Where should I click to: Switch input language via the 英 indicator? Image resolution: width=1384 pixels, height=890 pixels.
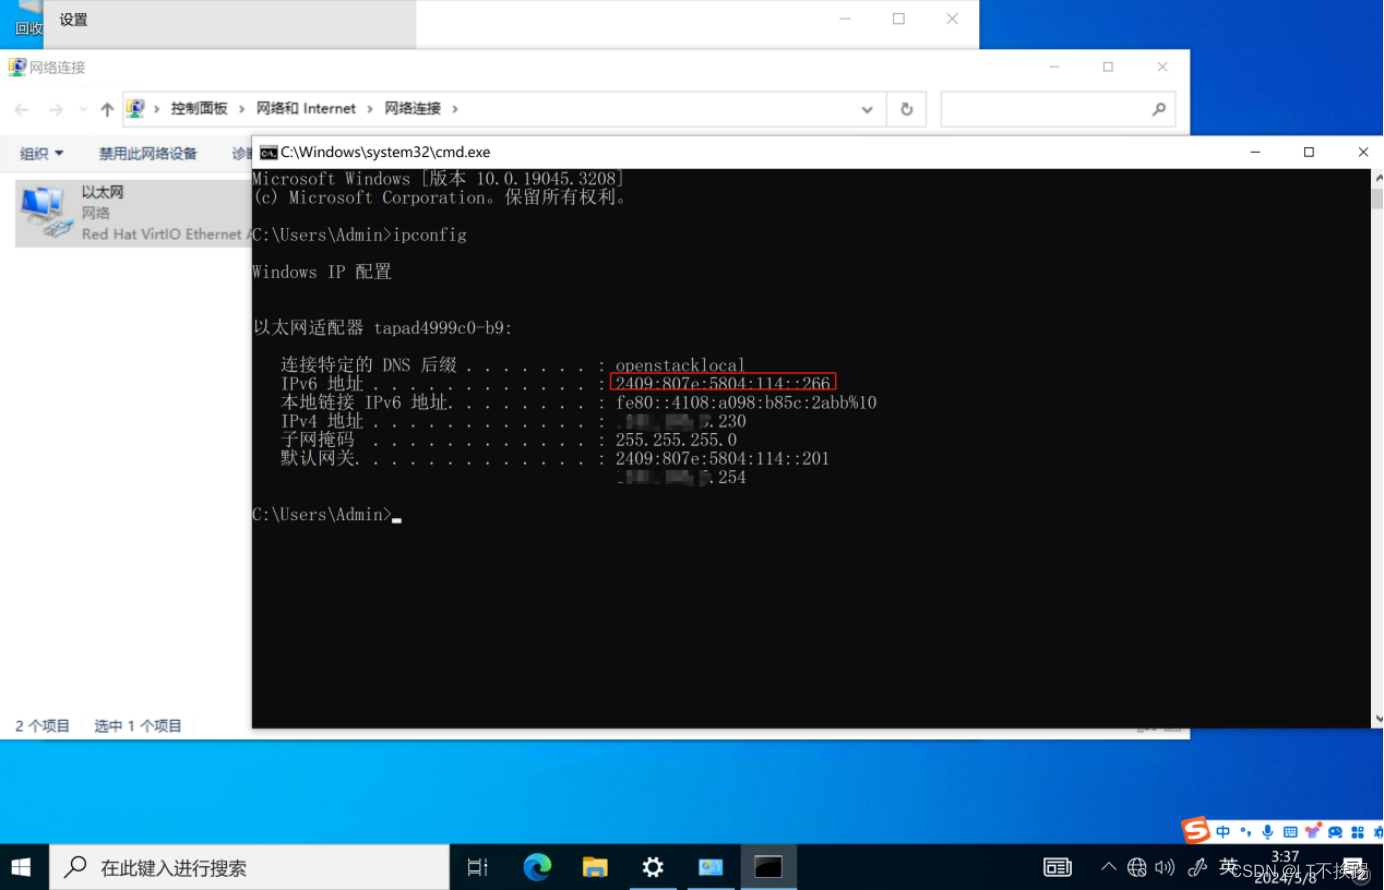tap(1230, 866)
